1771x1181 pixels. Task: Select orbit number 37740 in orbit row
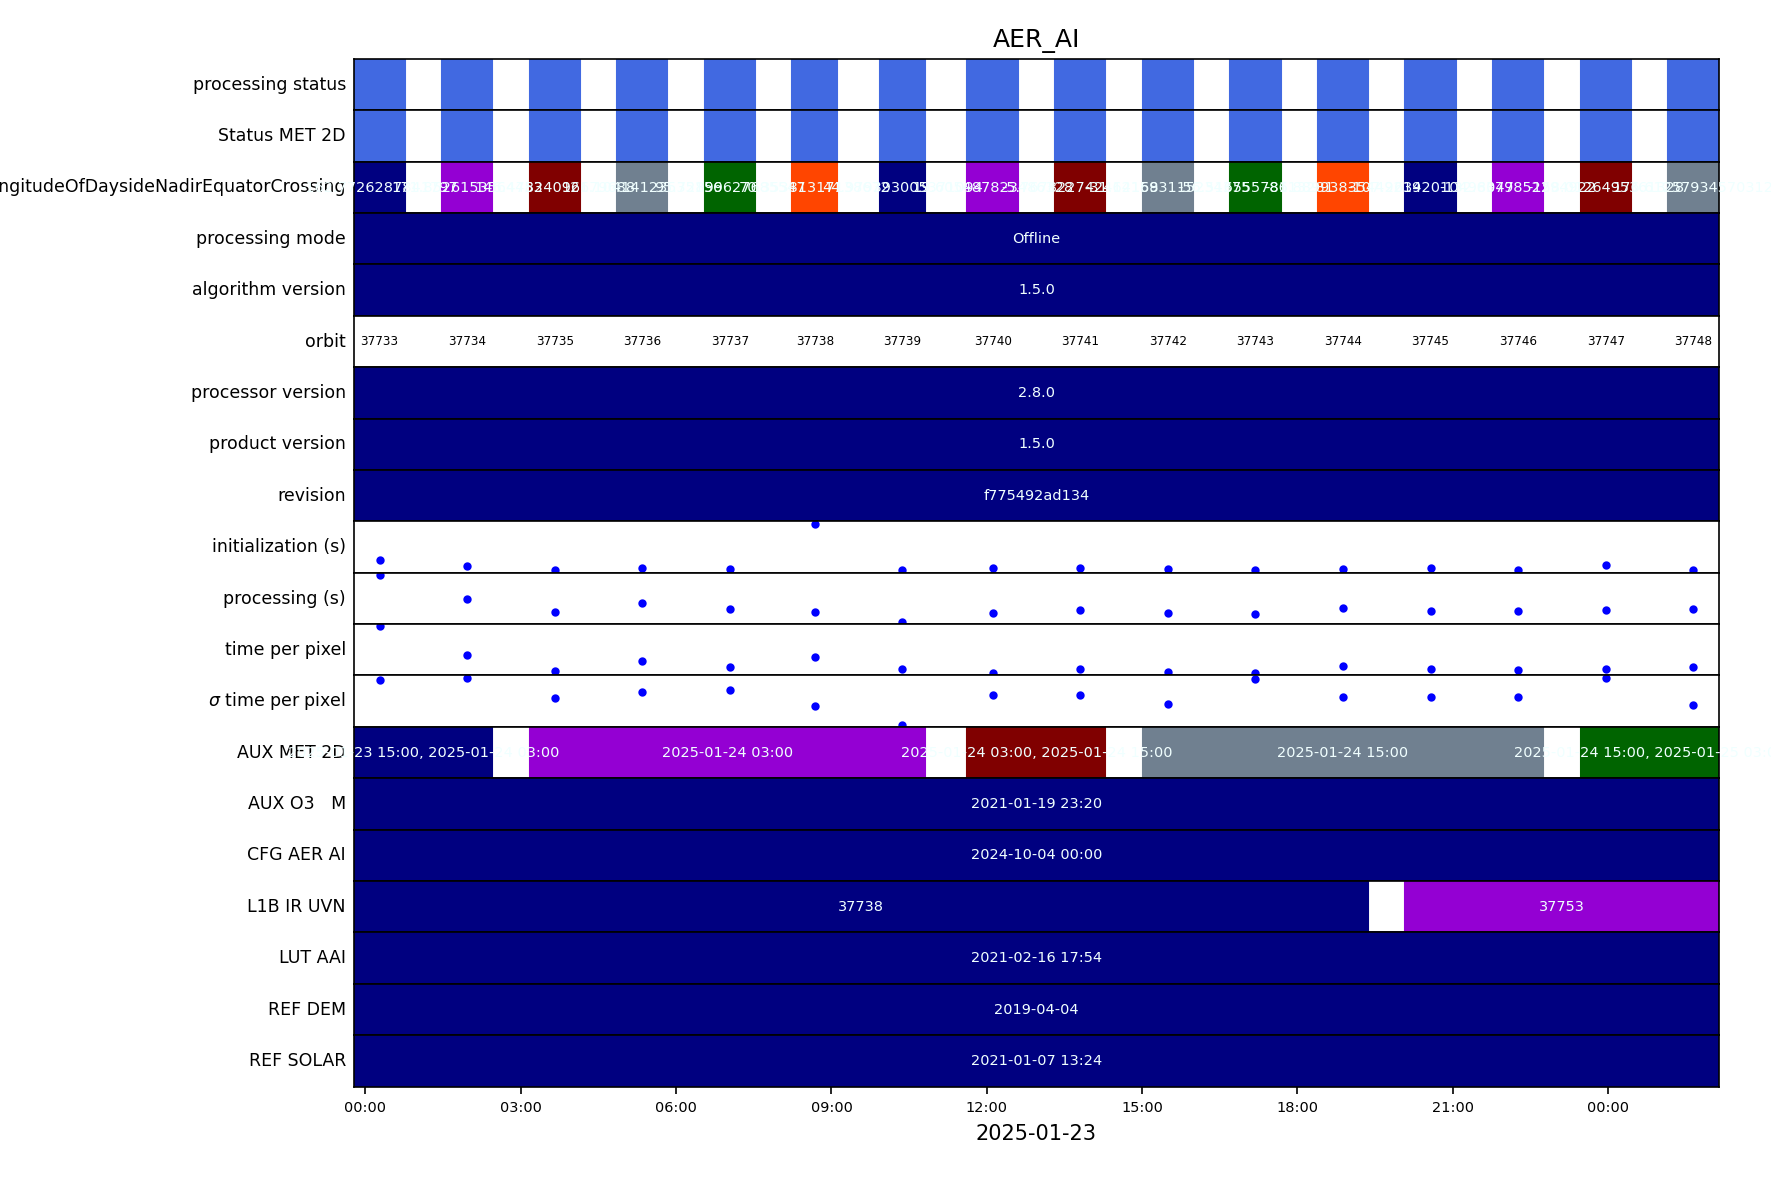click(x=992, y=341)
